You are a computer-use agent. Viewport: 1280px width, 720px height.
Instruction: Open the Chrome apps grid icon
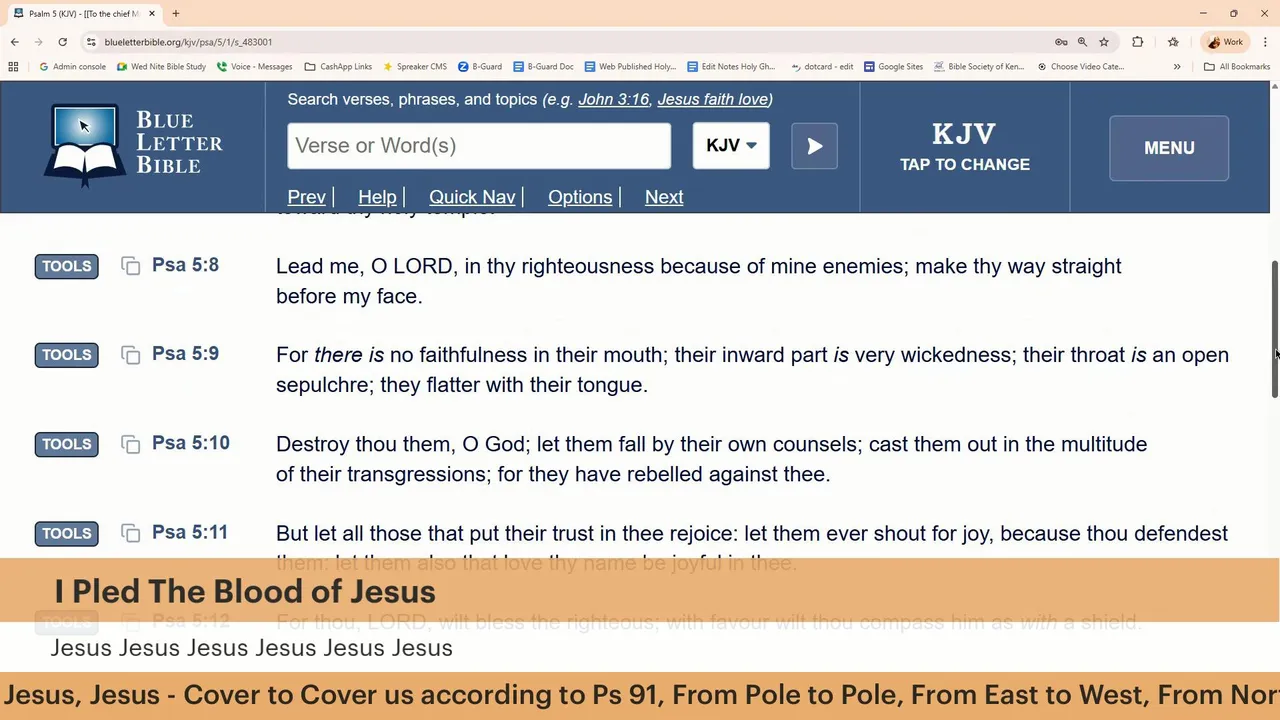tap(13, 67)
